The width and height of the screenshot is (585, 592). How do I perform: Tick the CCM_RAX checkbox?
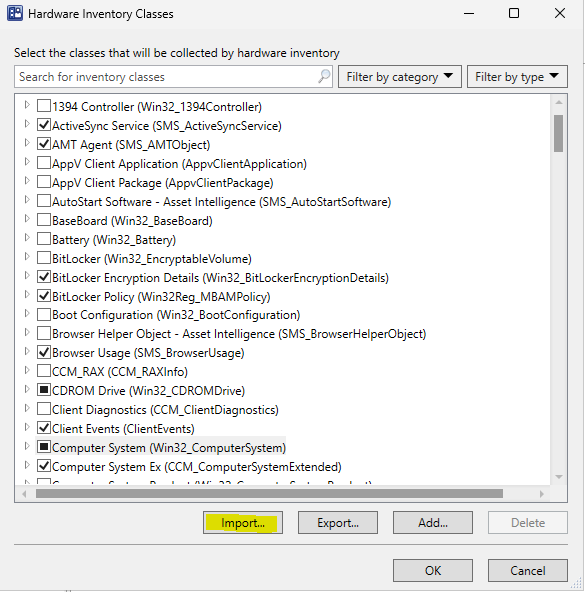point(44,371)
